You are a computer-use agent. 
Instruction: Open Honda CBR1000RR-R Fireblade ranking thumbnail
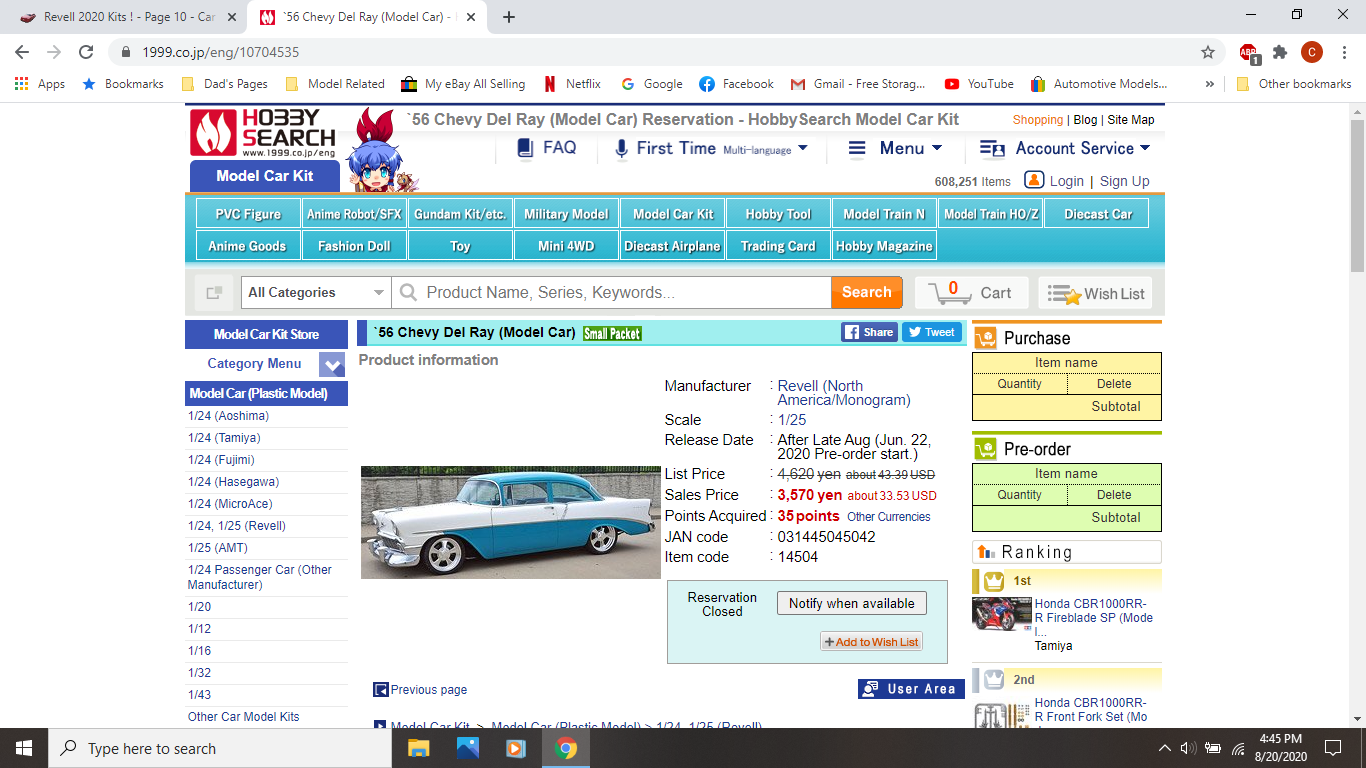pos(1001,614)
